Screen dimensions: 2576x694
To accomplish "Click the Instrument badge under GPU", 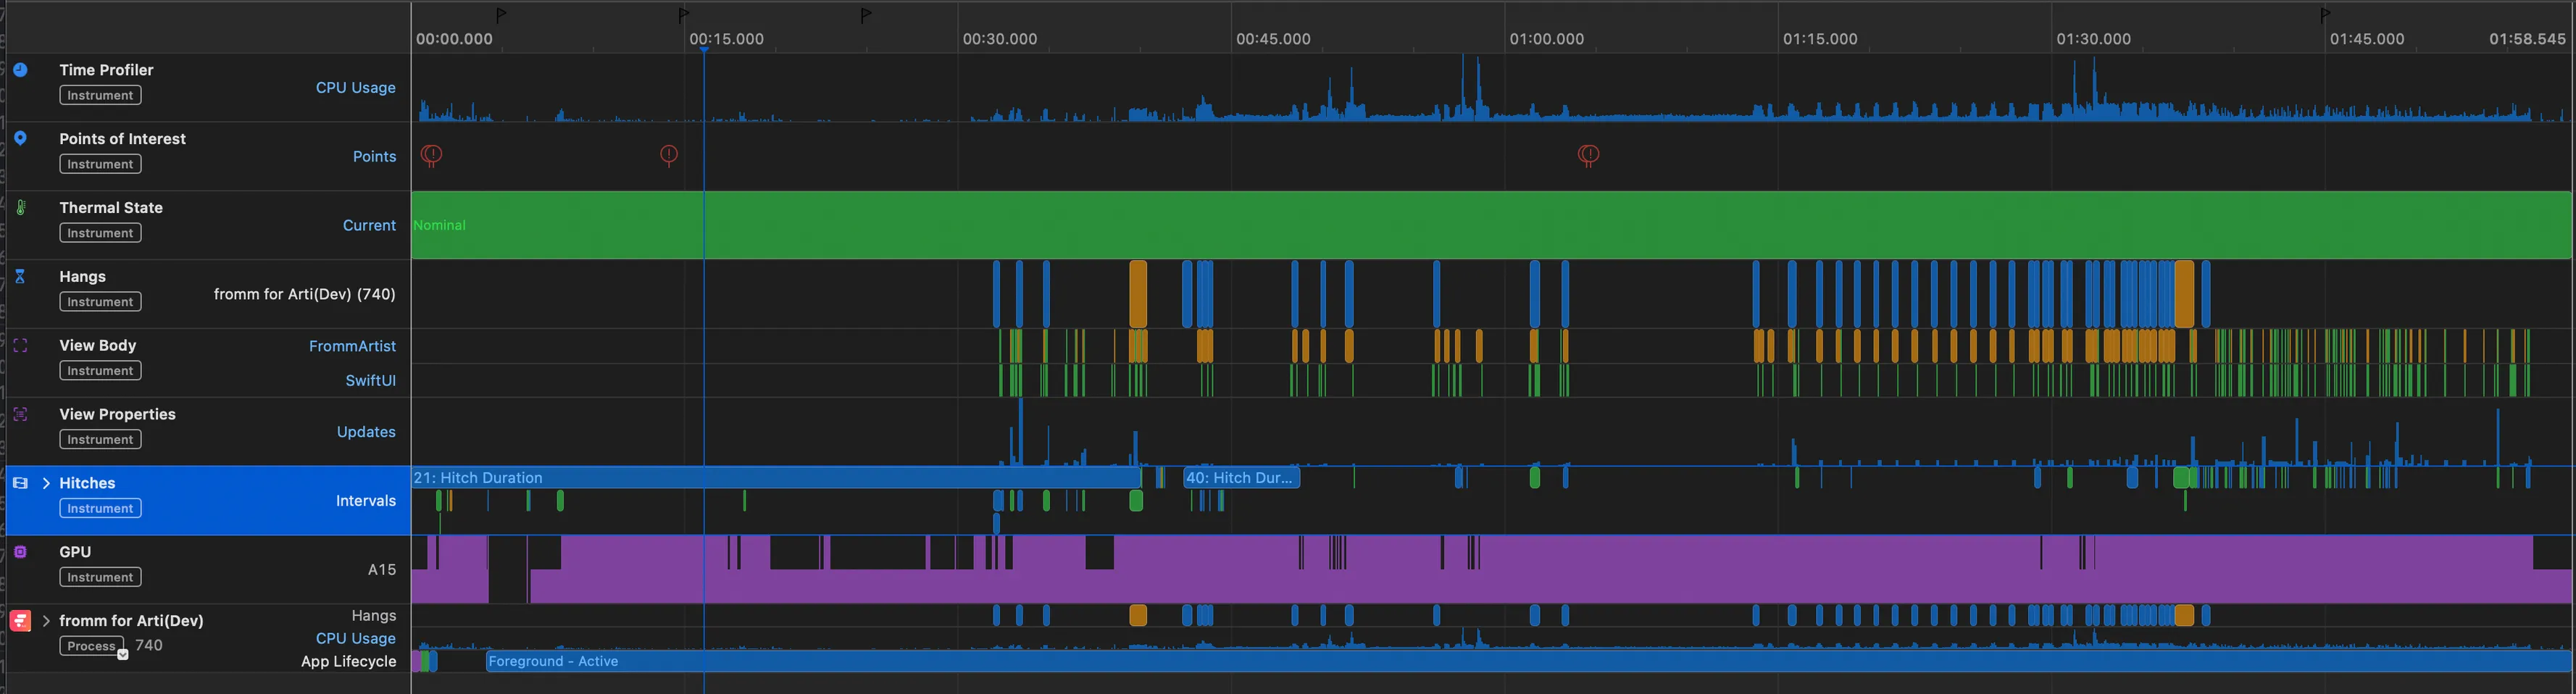I will [x=100, y=578].
